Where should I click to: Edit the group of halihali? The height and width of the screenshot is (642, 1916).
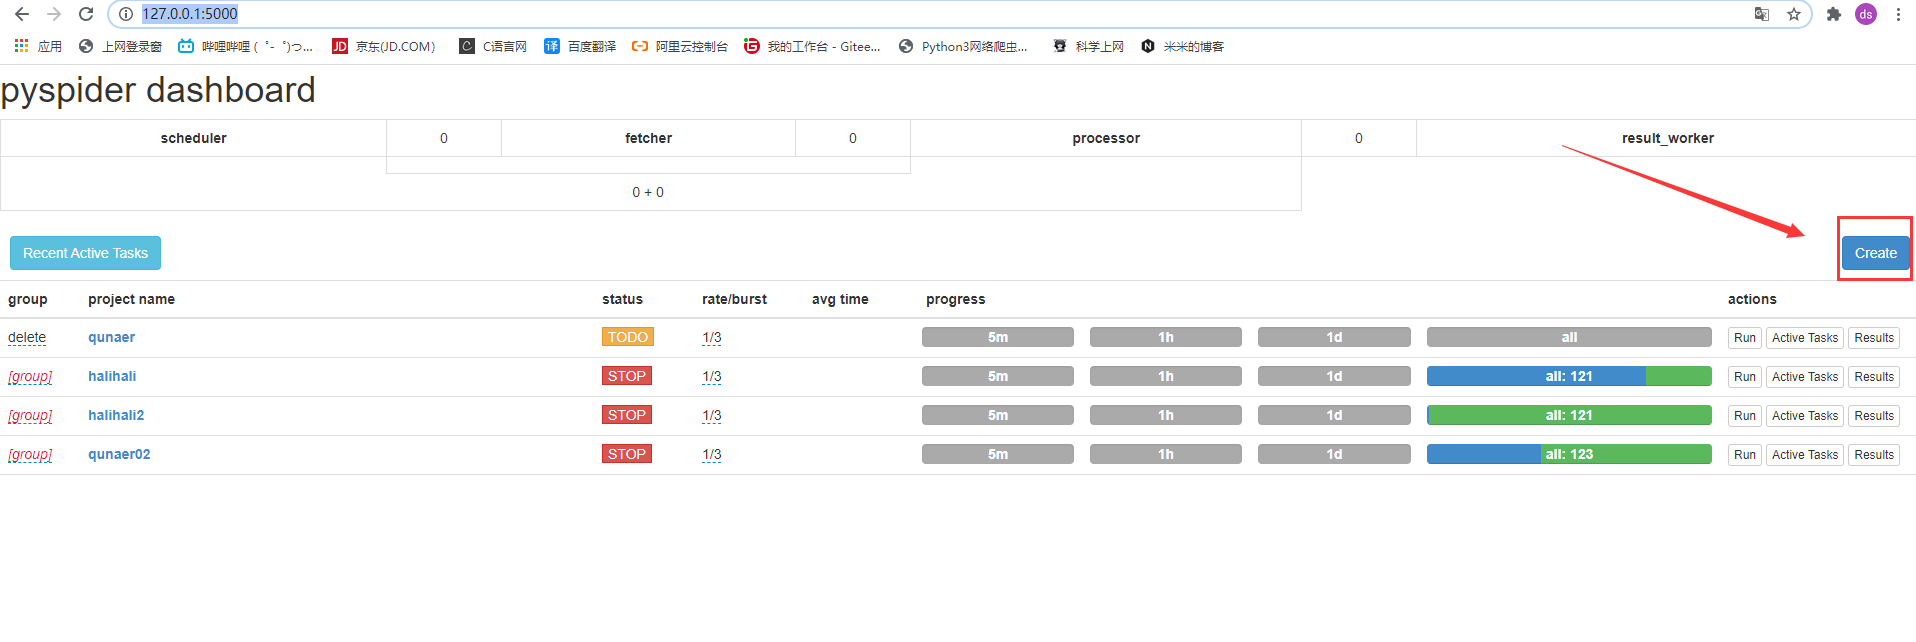[x=30, y=376]
